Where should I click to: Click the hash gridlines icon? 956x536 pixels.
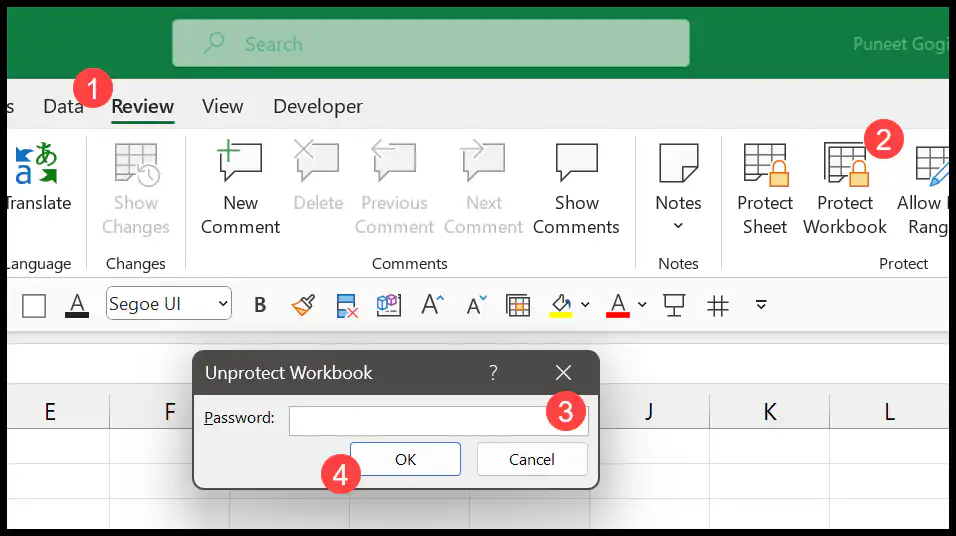click(718, 305)
